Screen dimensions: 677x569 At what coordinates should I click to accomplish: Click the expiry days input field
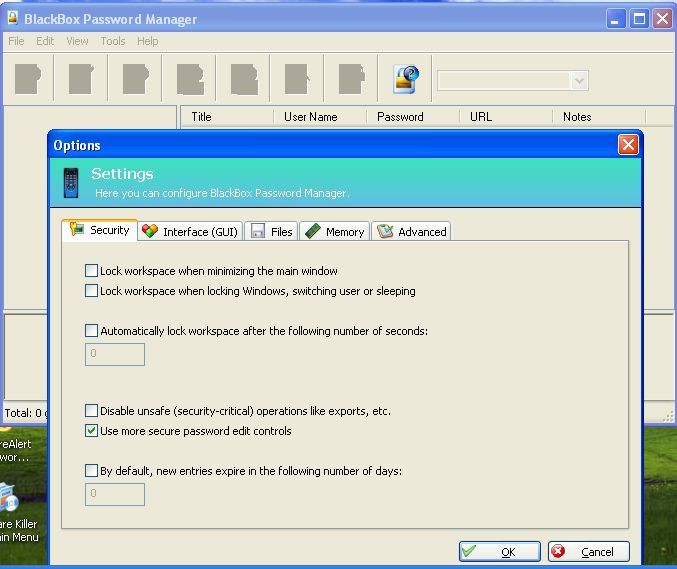[115, 494]
